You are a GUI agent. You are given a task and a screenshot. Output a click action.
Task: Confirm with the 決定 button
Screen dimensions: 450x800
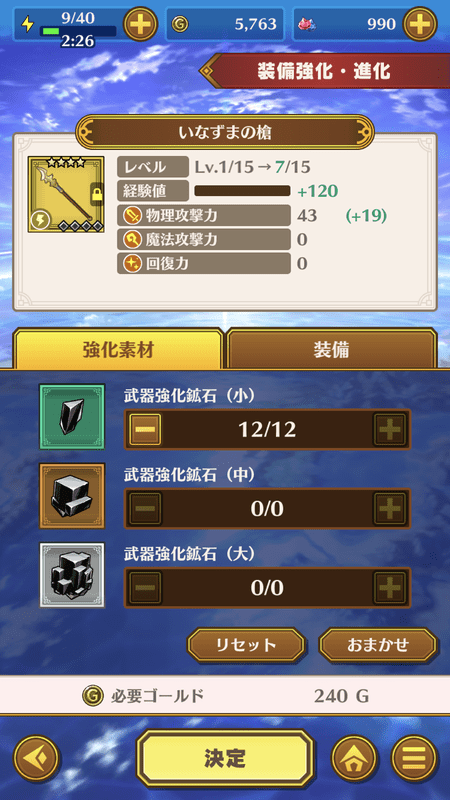[x=225, y=758]
